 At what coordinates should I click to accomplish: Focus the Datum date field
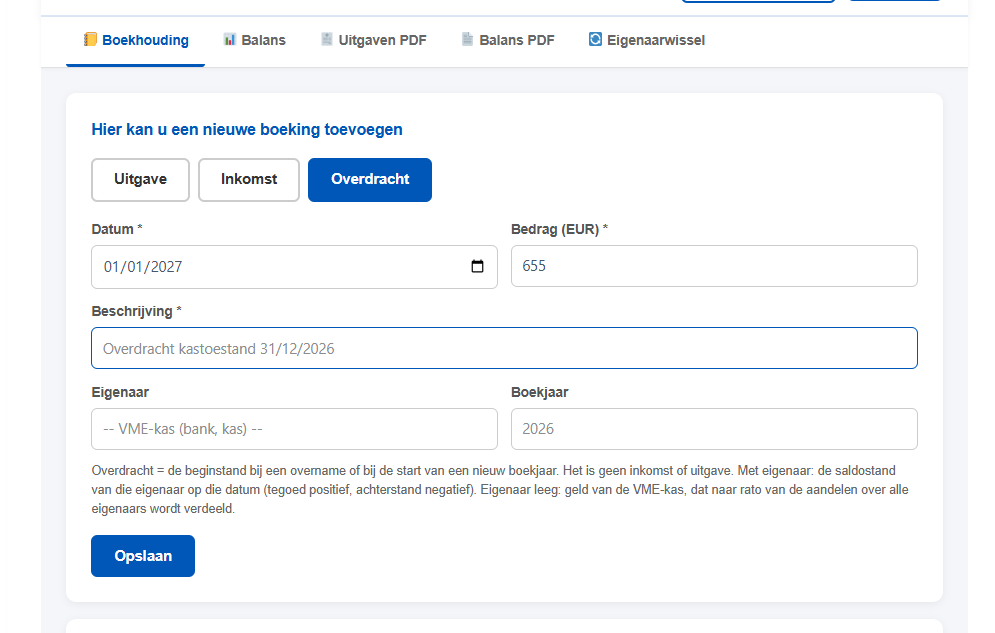[294, 266]
